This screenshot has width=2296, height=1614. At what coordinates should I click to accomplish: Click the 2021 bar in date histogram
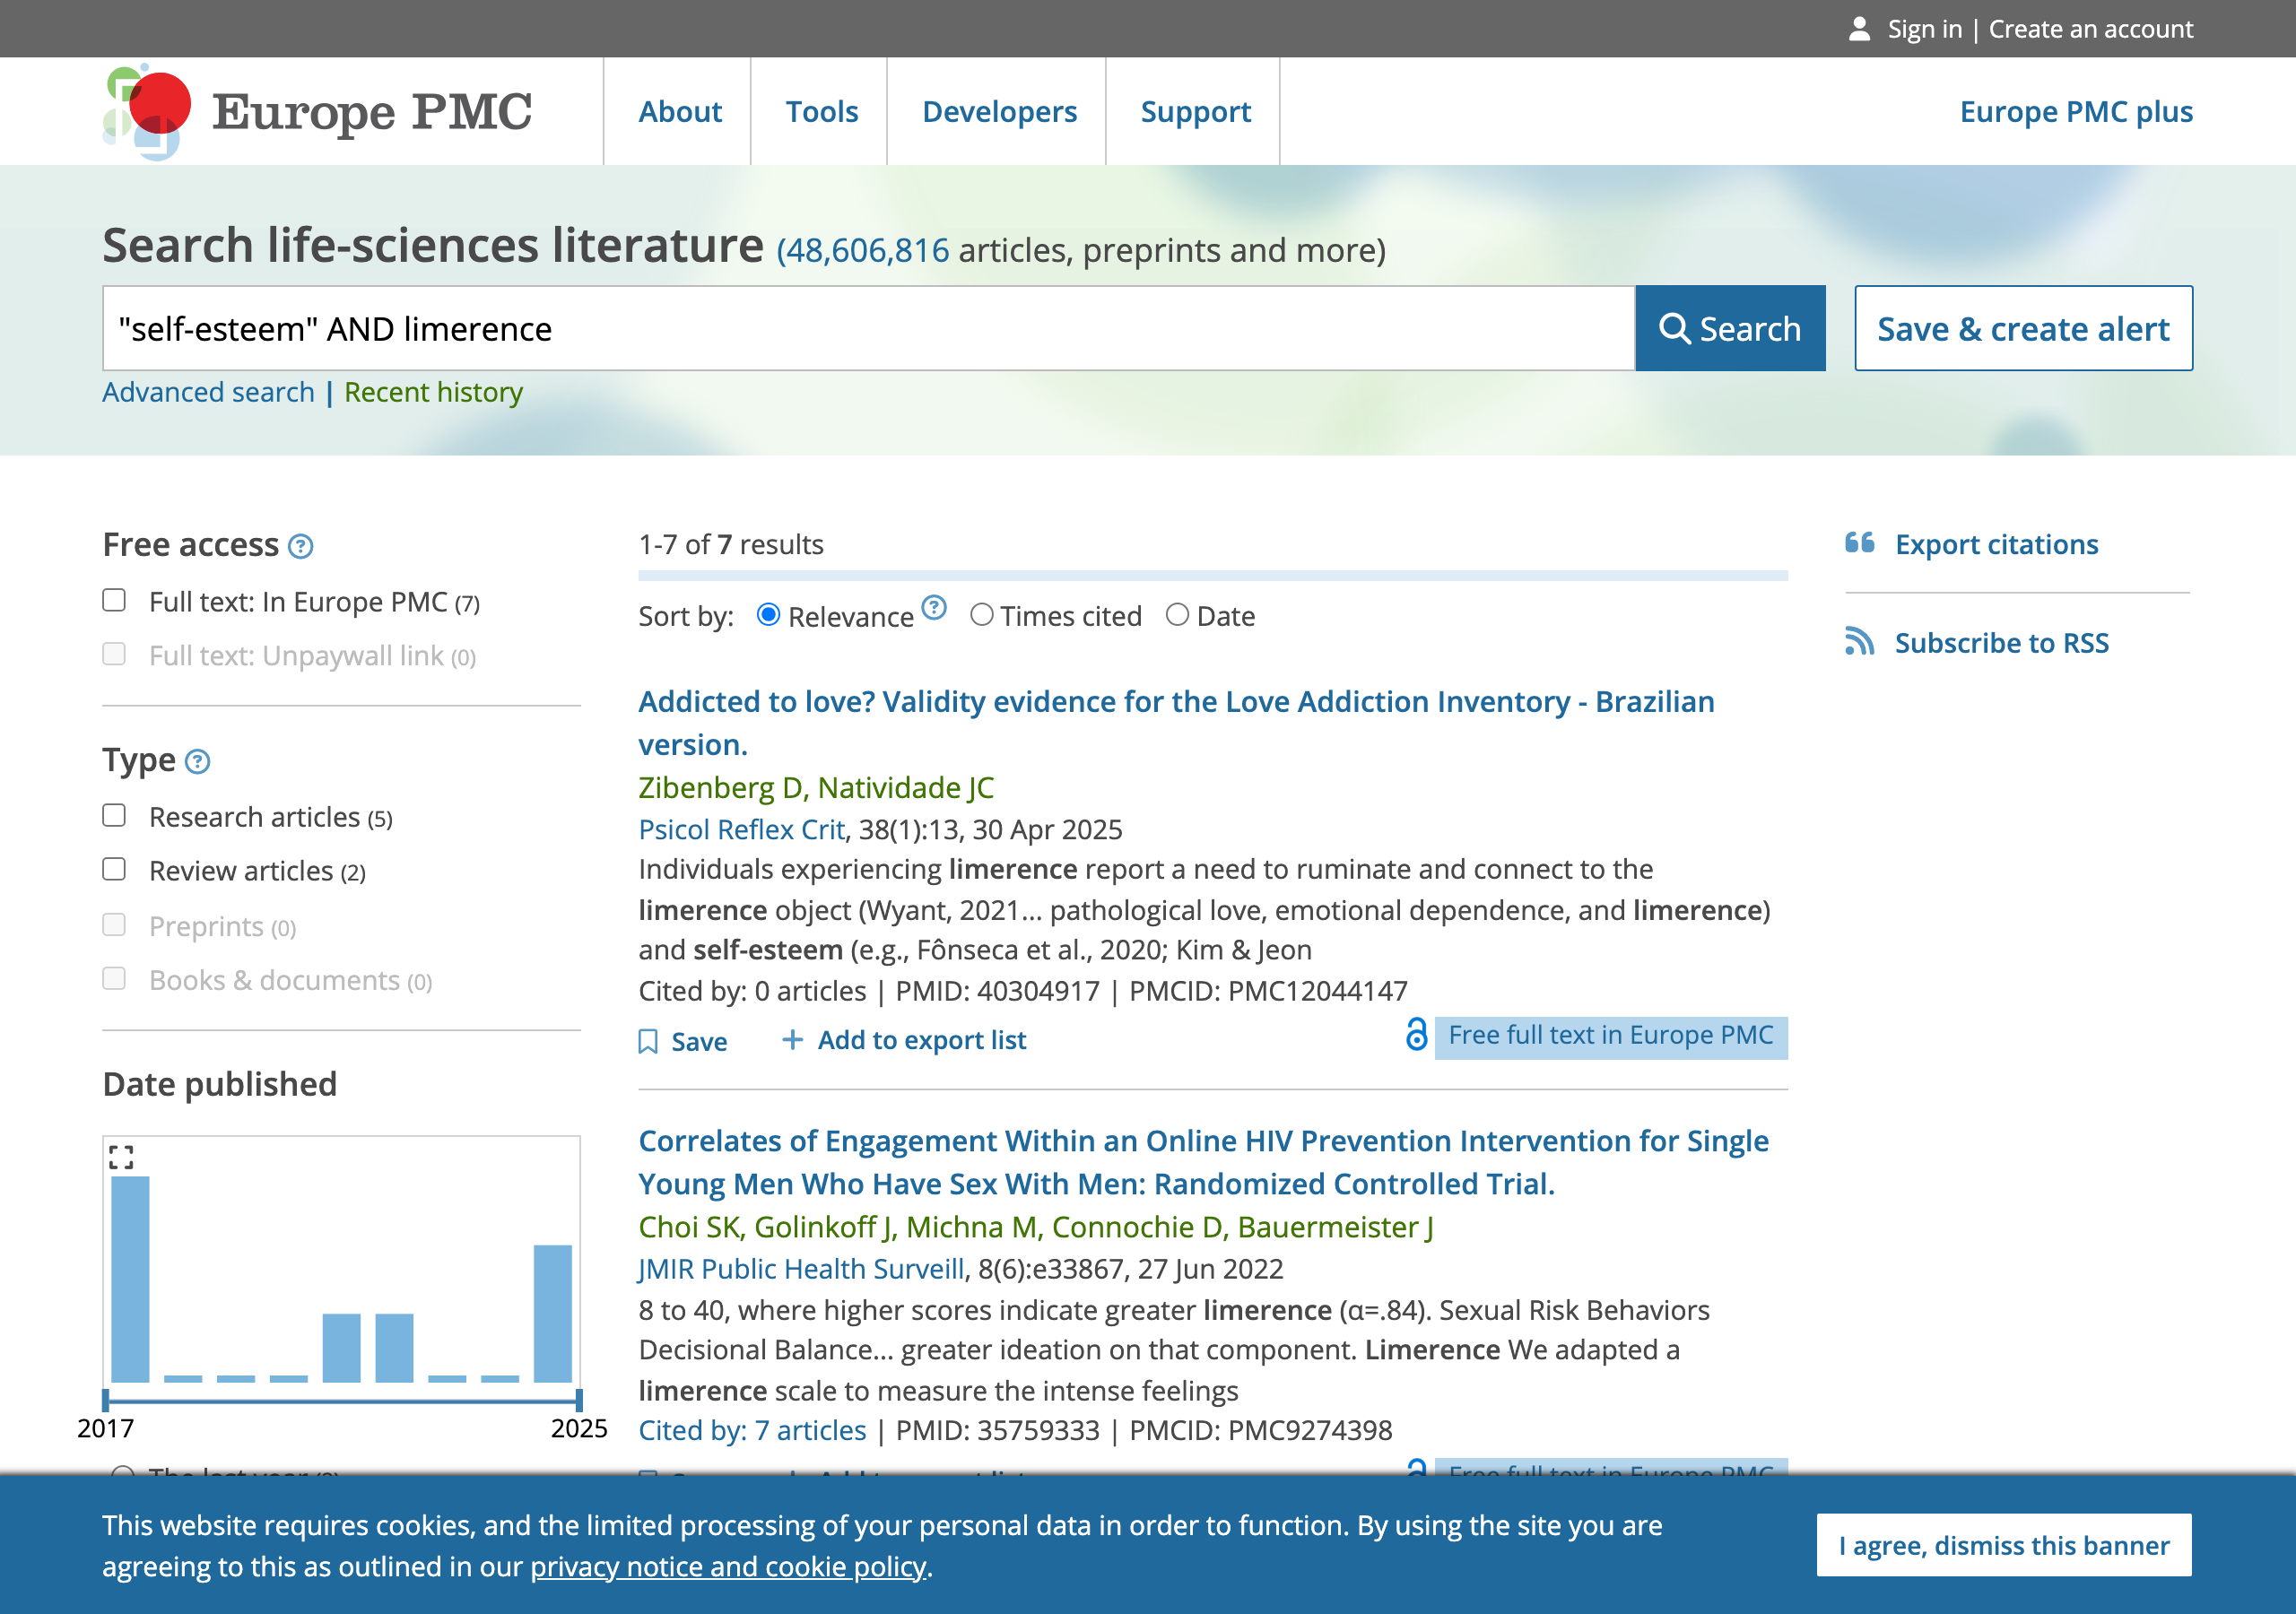coord(341,1348)
